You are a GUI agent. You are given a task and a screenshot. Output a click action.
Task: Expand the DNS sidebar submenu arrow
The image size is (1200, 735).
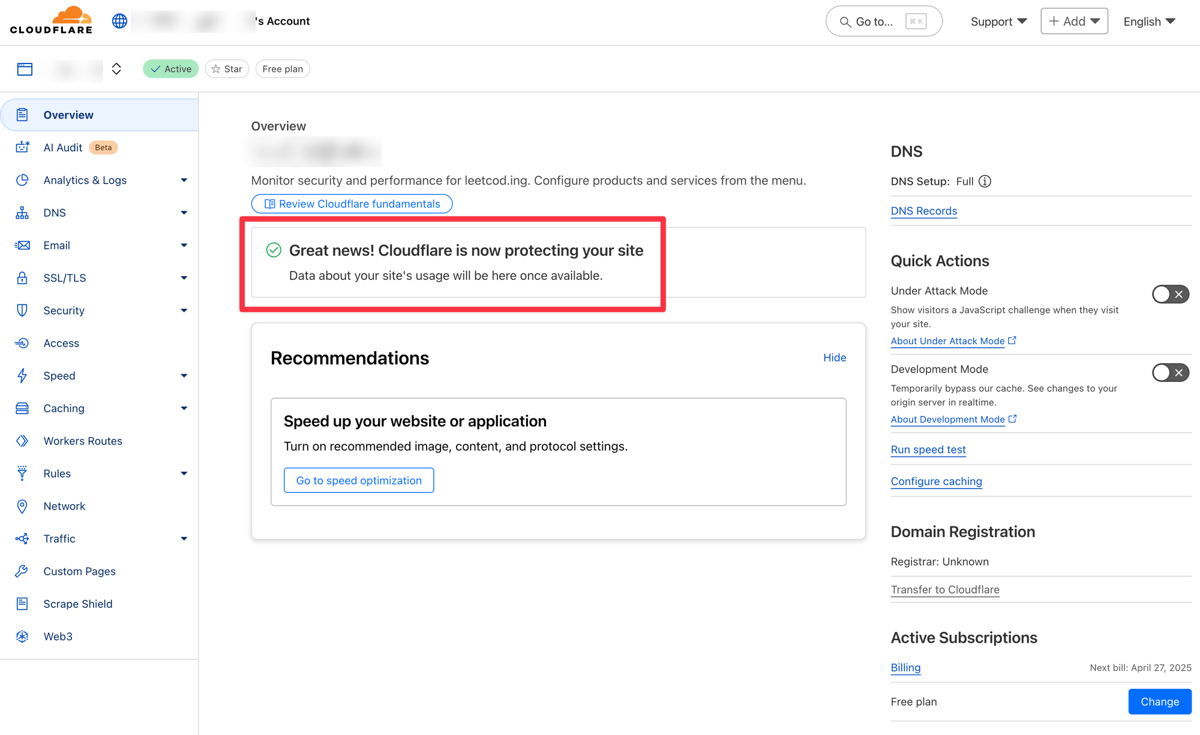[x=184, y=213]
